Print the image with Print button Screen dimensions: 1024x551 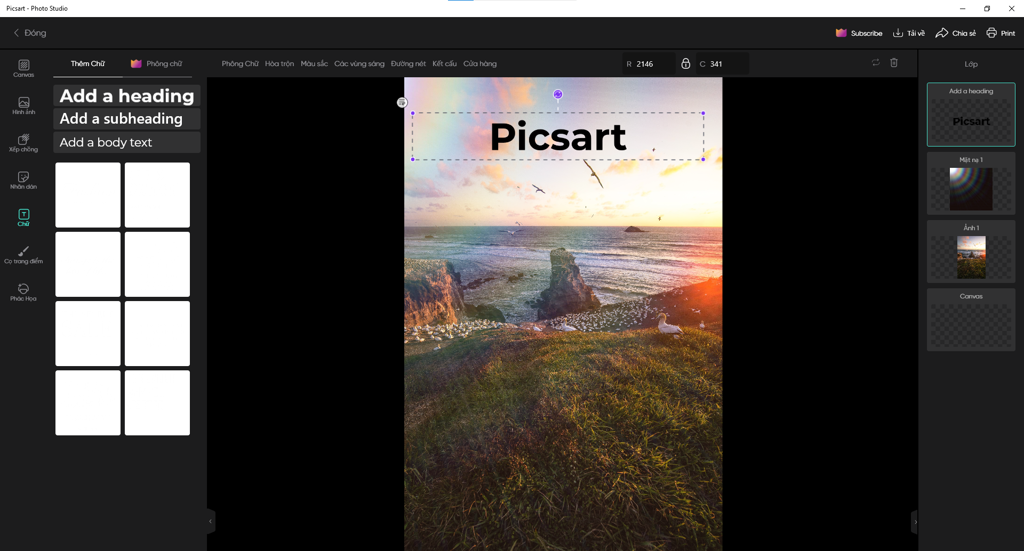coord(1000,33)
